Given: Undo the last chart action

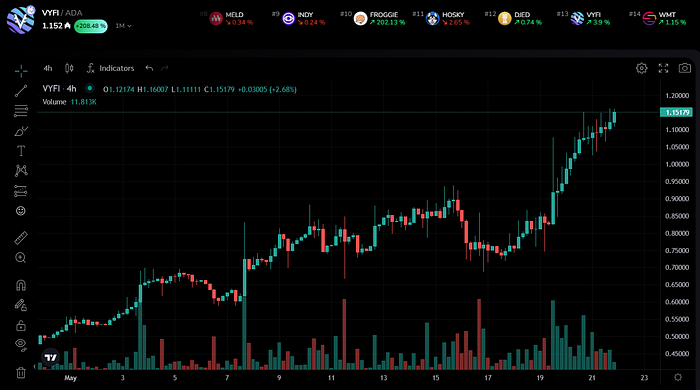Looking at the screenshot, I should (x=149, y=68).
